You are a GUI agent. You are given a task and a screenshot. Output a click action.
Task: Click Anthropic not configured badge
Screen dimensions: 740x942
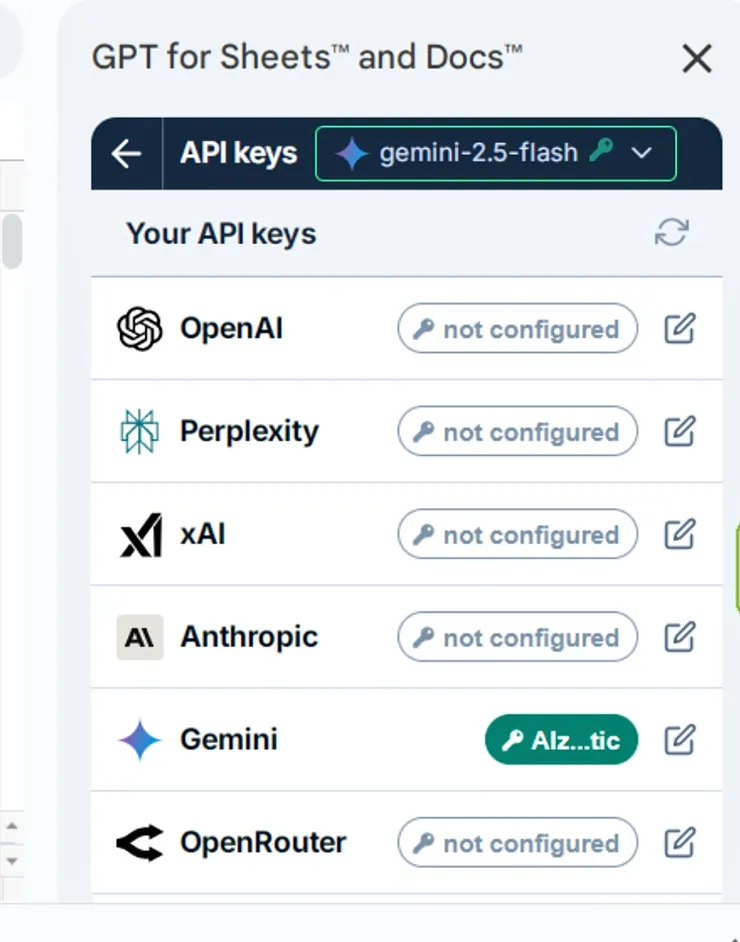(x=517, y=637)
